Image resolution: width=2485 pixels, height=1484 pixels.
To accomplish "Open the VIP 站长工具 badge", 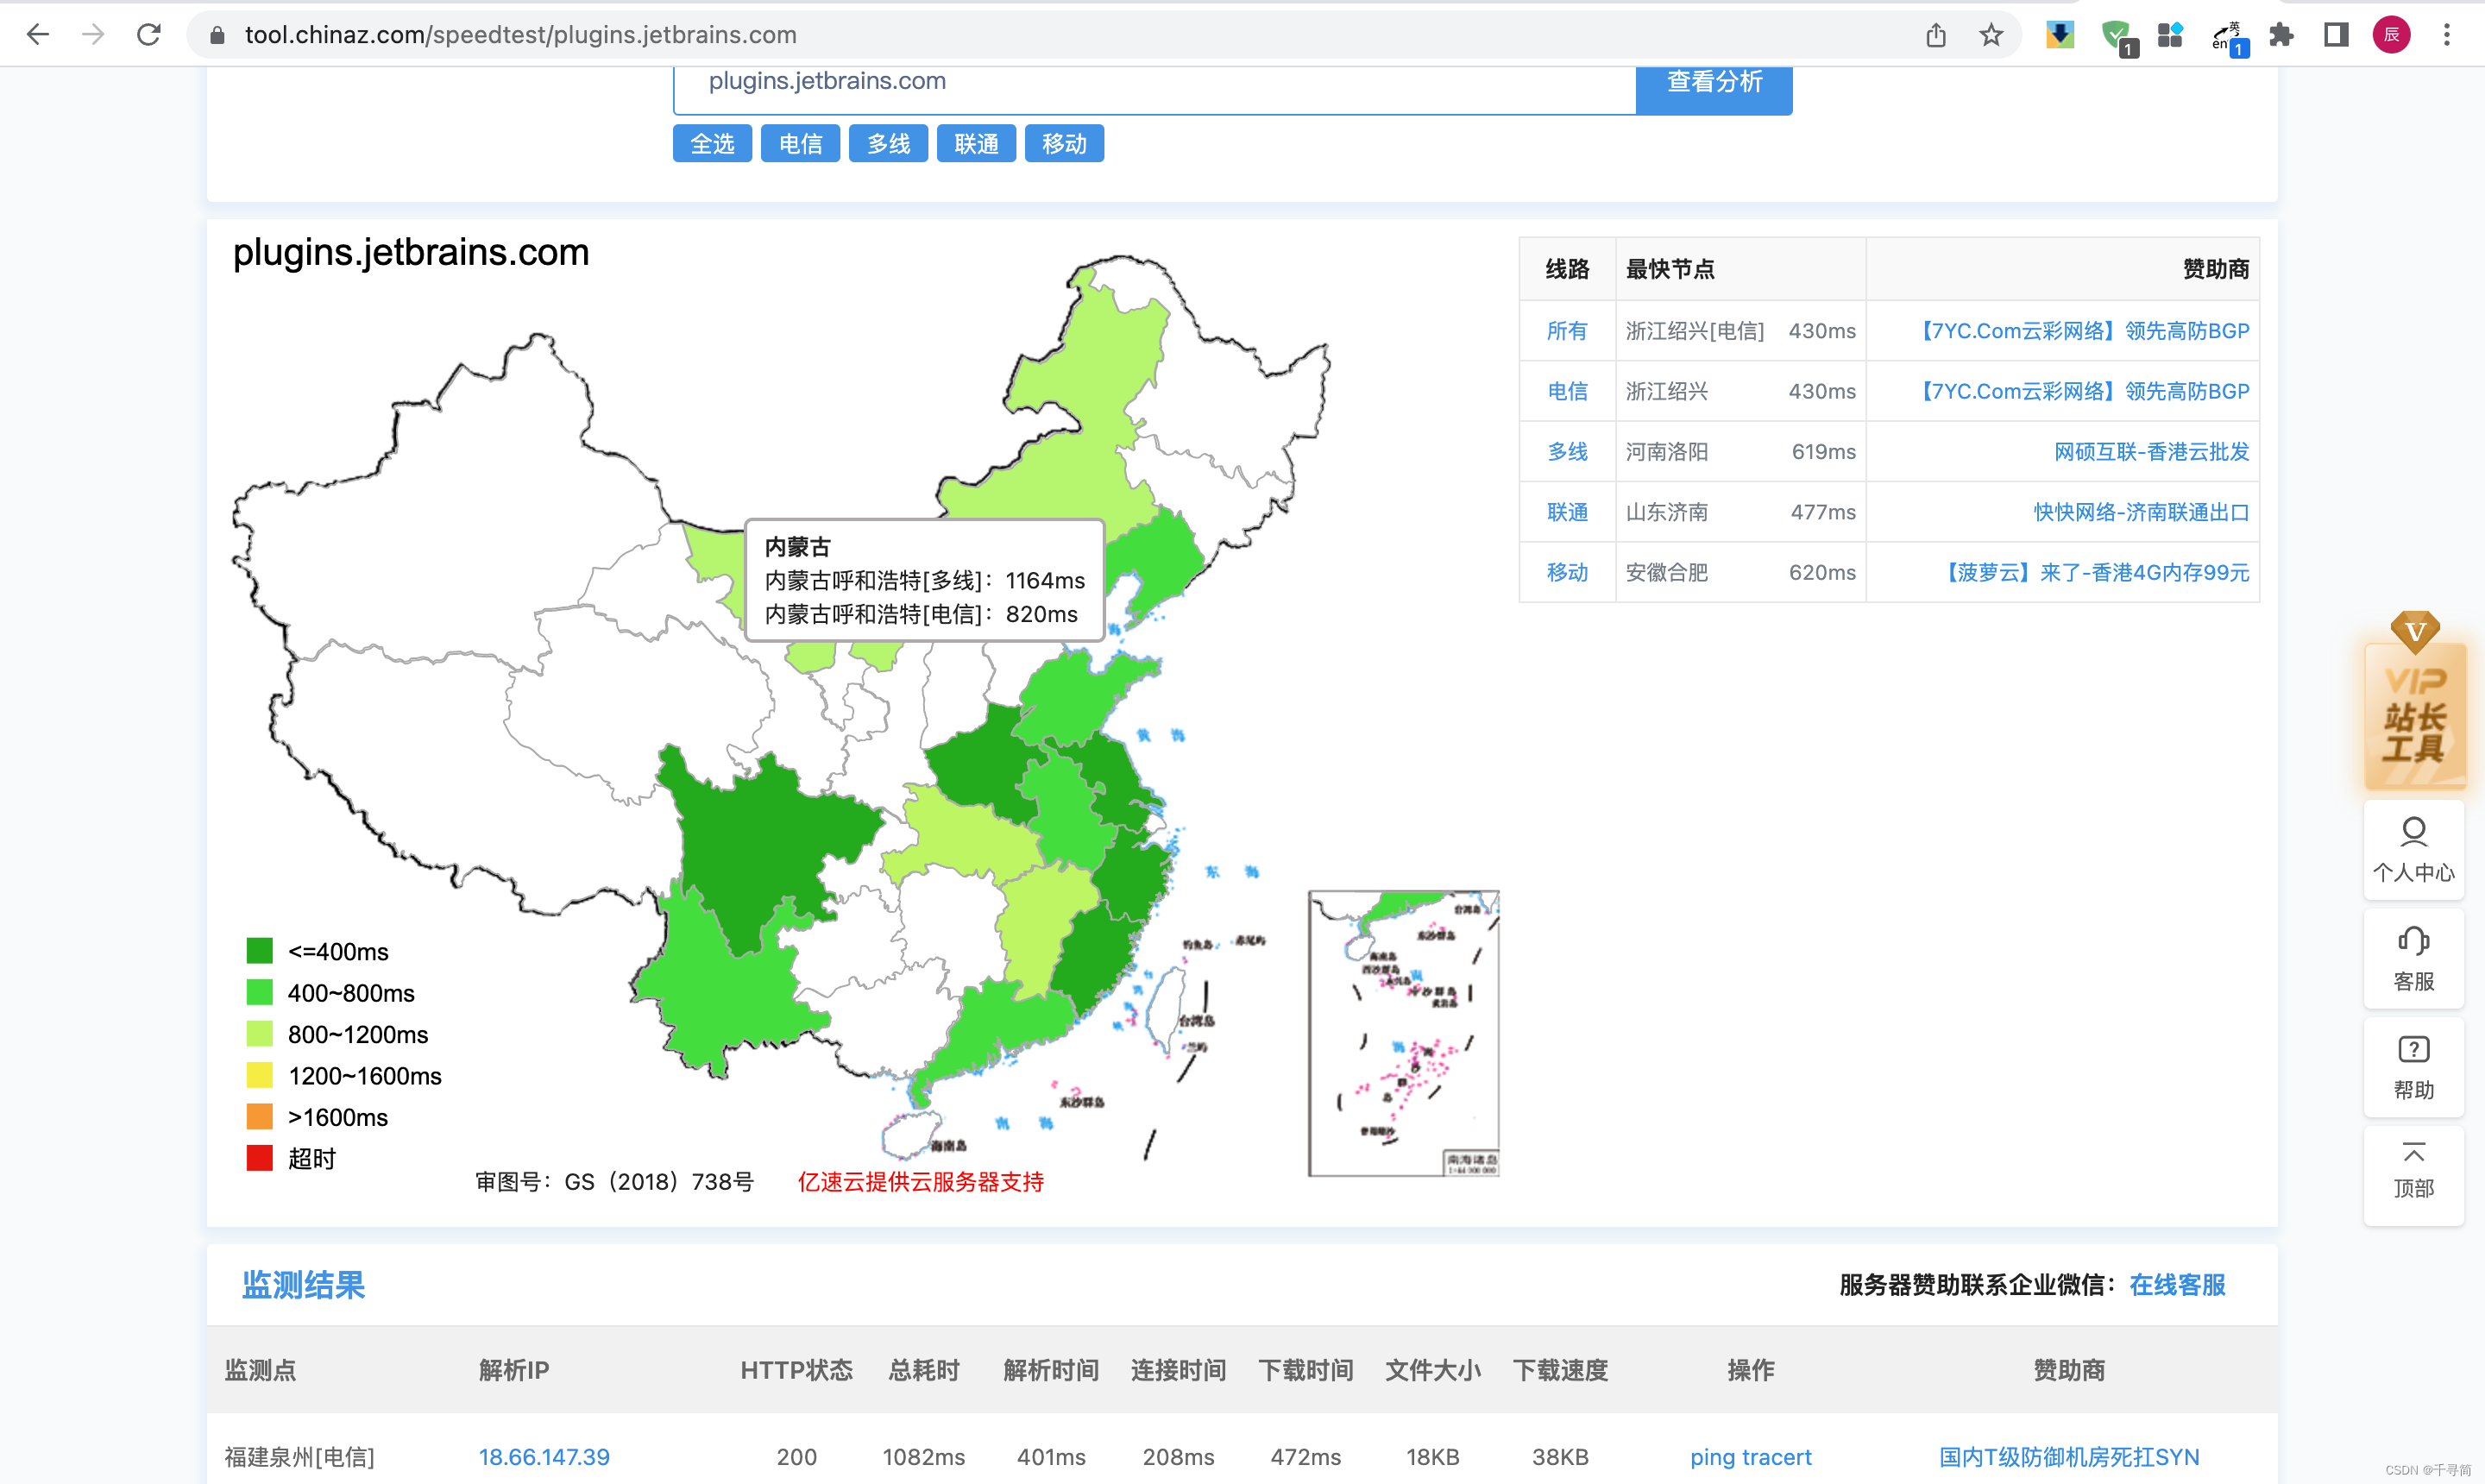I will point(2415,701).
